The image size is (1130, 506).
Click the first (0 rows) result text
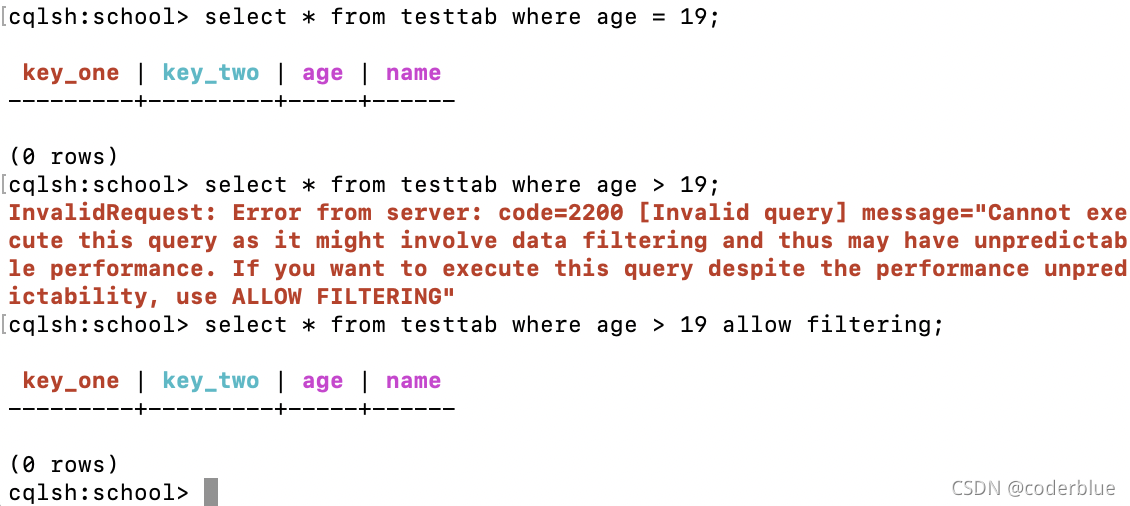63,156
